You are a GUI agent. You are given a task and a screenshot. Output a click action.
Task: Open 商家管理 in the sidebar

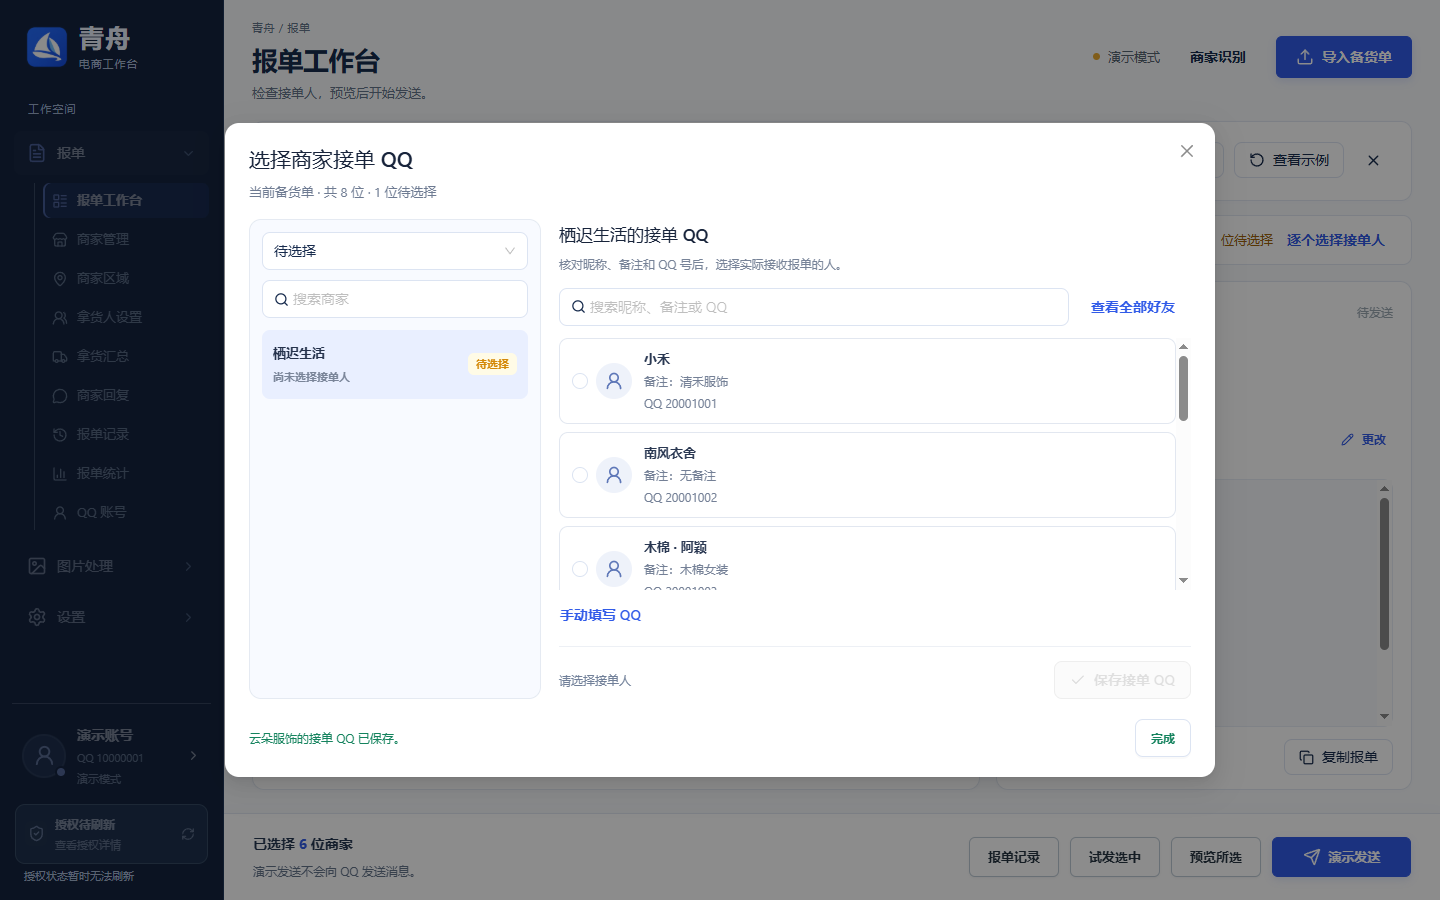pos(126,239)
